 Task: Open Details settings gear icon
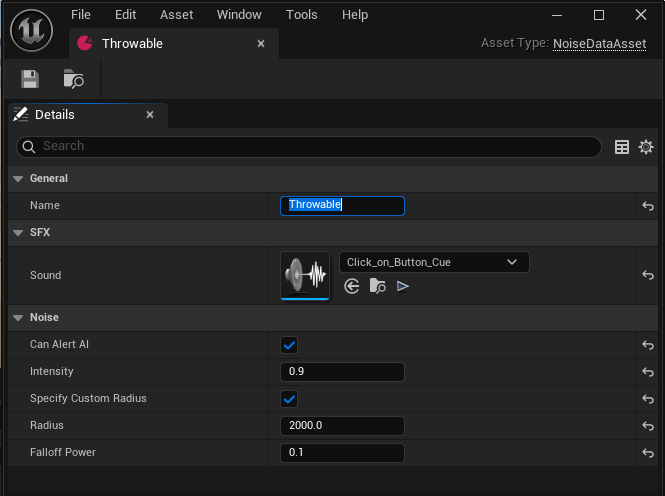pos(646,147)
